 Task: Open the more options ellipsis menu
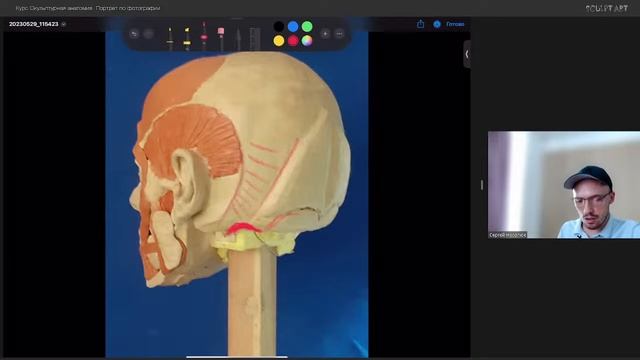coord(339,34)
